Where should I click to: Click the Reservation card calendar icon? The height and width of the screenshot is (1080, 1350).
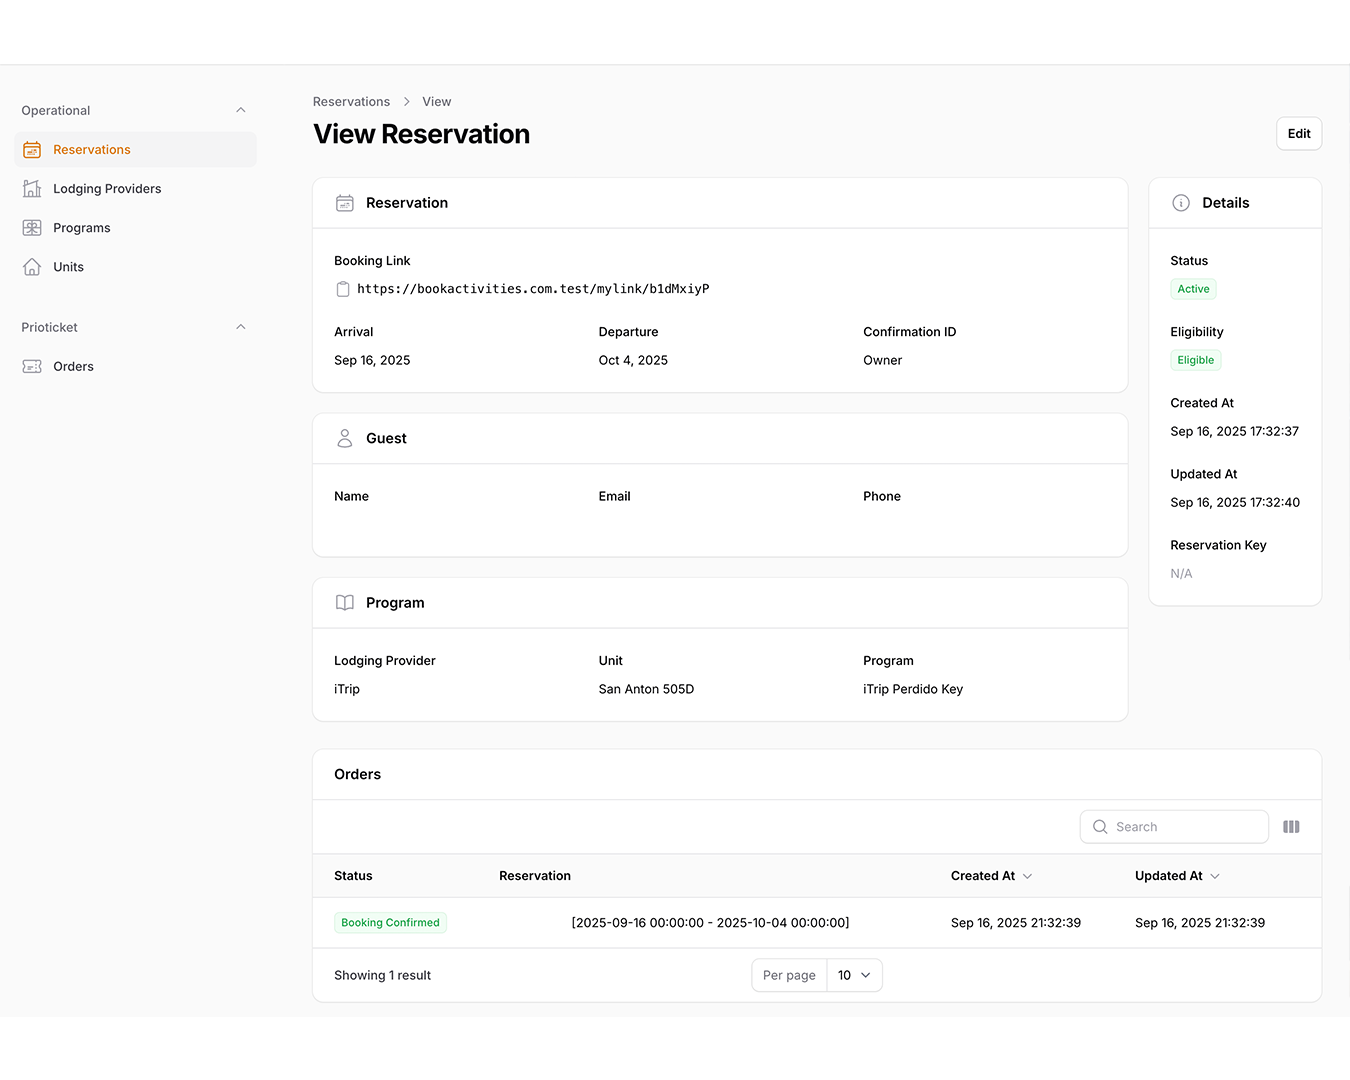(x=345, y=203)
